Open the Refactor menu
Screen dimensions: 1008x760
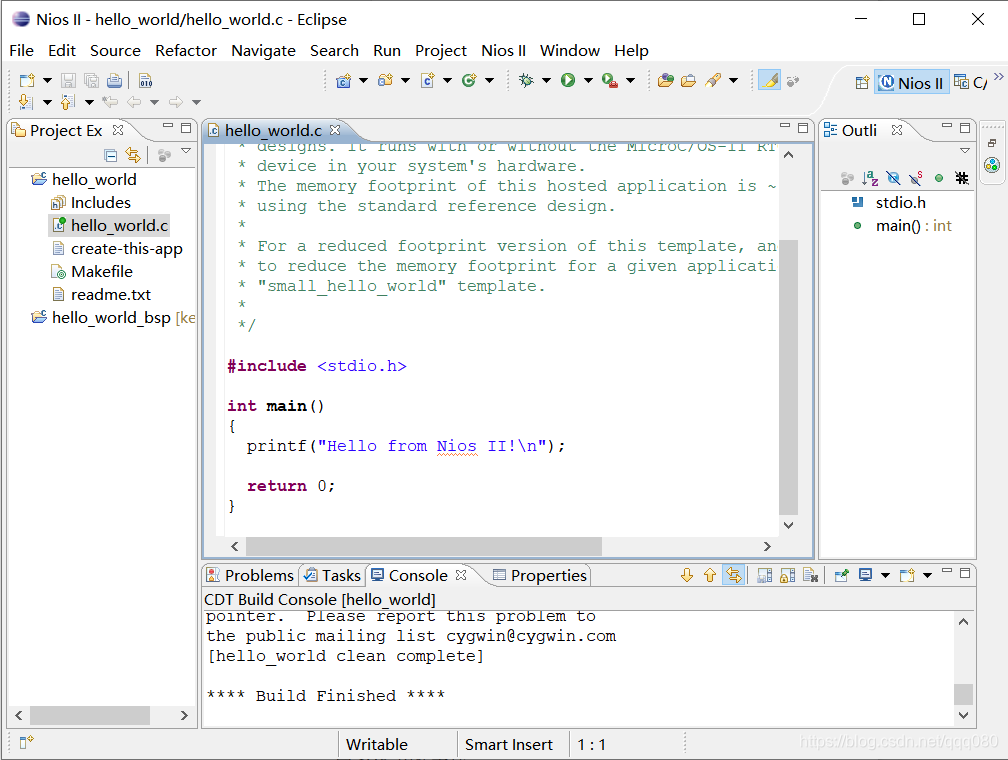[186, 51]
